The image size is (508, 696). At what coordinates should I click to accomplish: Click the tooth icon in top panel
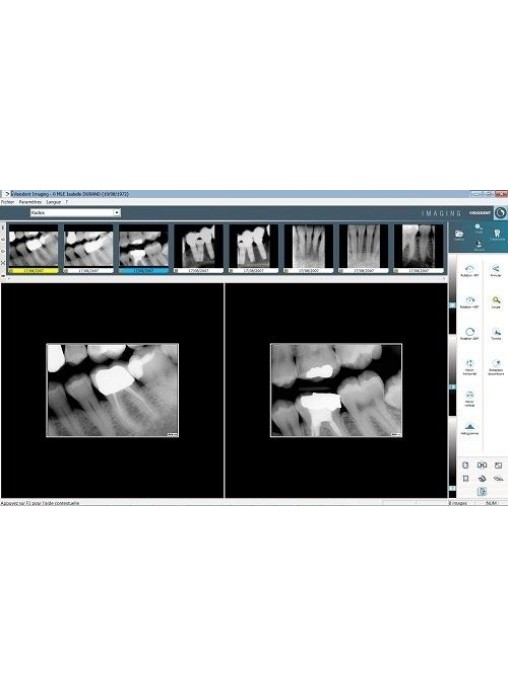497,233
